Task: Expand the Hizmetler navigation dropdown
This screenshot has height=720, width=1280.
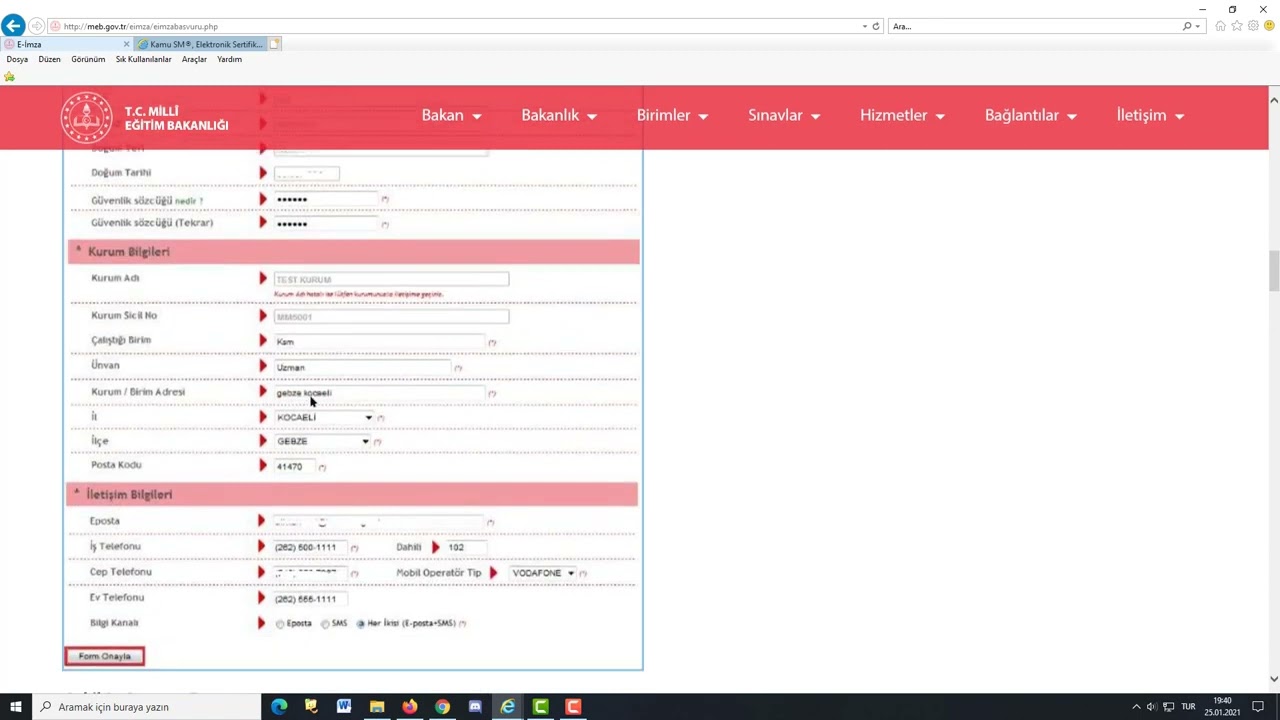Action: [902, 115]
